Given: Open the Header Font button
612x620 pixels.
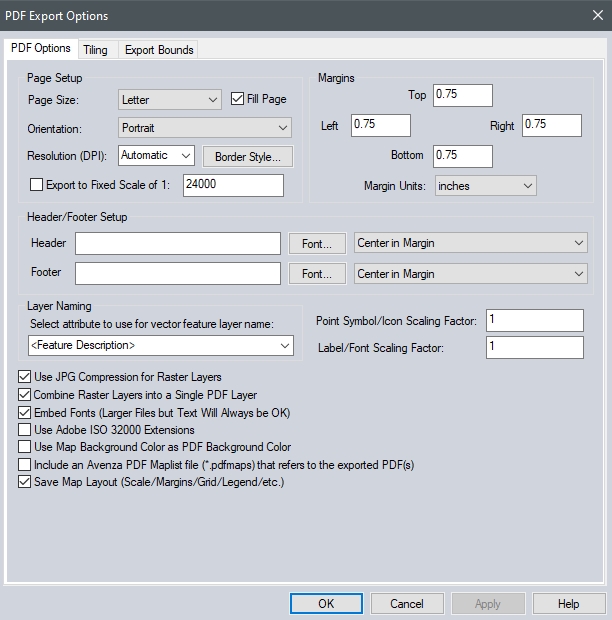Looking at the screenshot, I should pyautogui.click(x=317, y=244).
